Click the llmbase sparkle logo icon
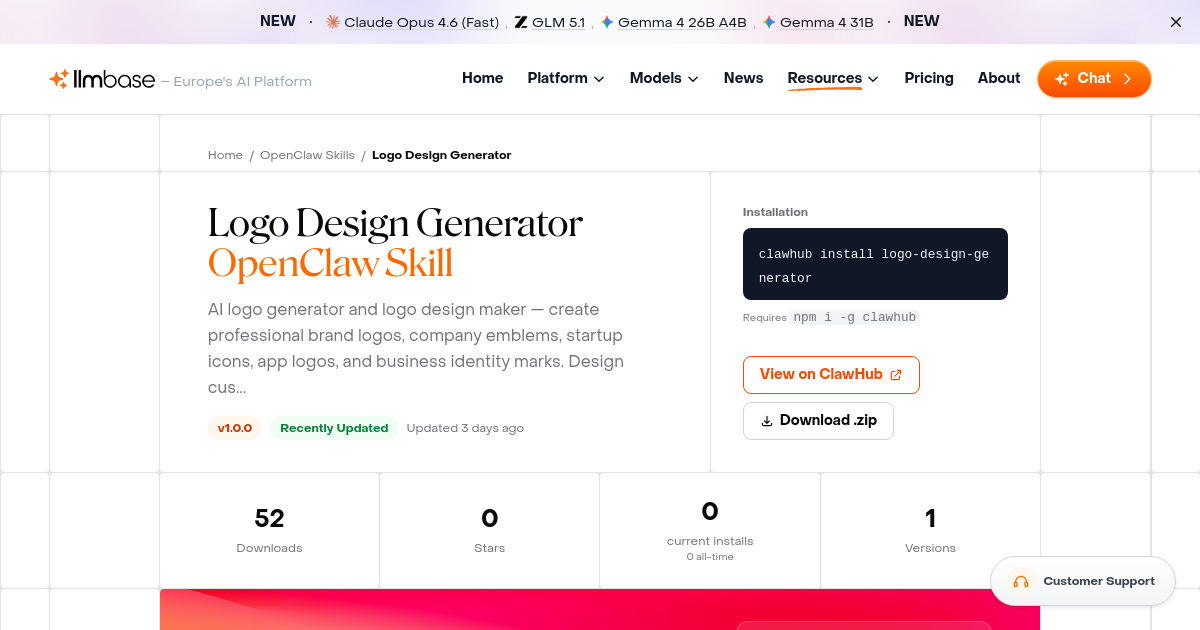1200x630 pixels. [x=58, y=78]
